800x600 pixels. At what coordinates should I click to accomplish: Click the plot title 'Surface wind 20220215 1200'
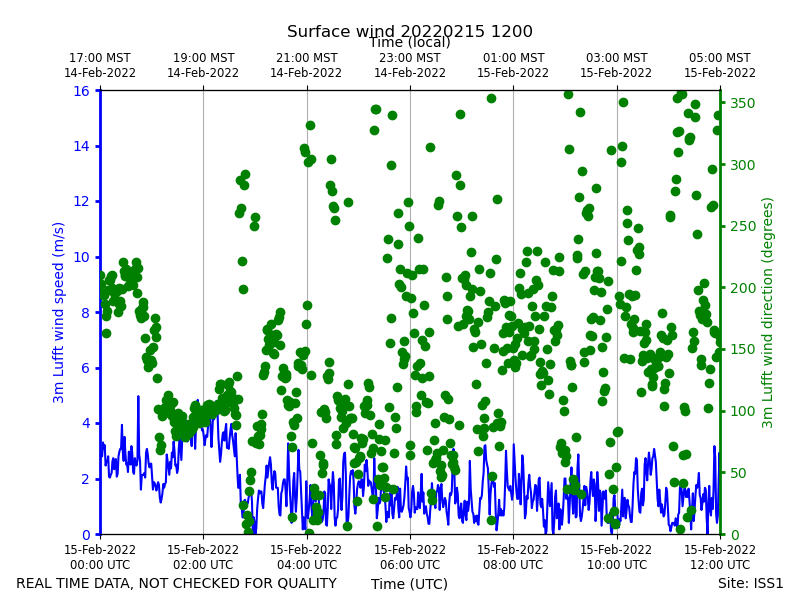(x=410, y=31)
